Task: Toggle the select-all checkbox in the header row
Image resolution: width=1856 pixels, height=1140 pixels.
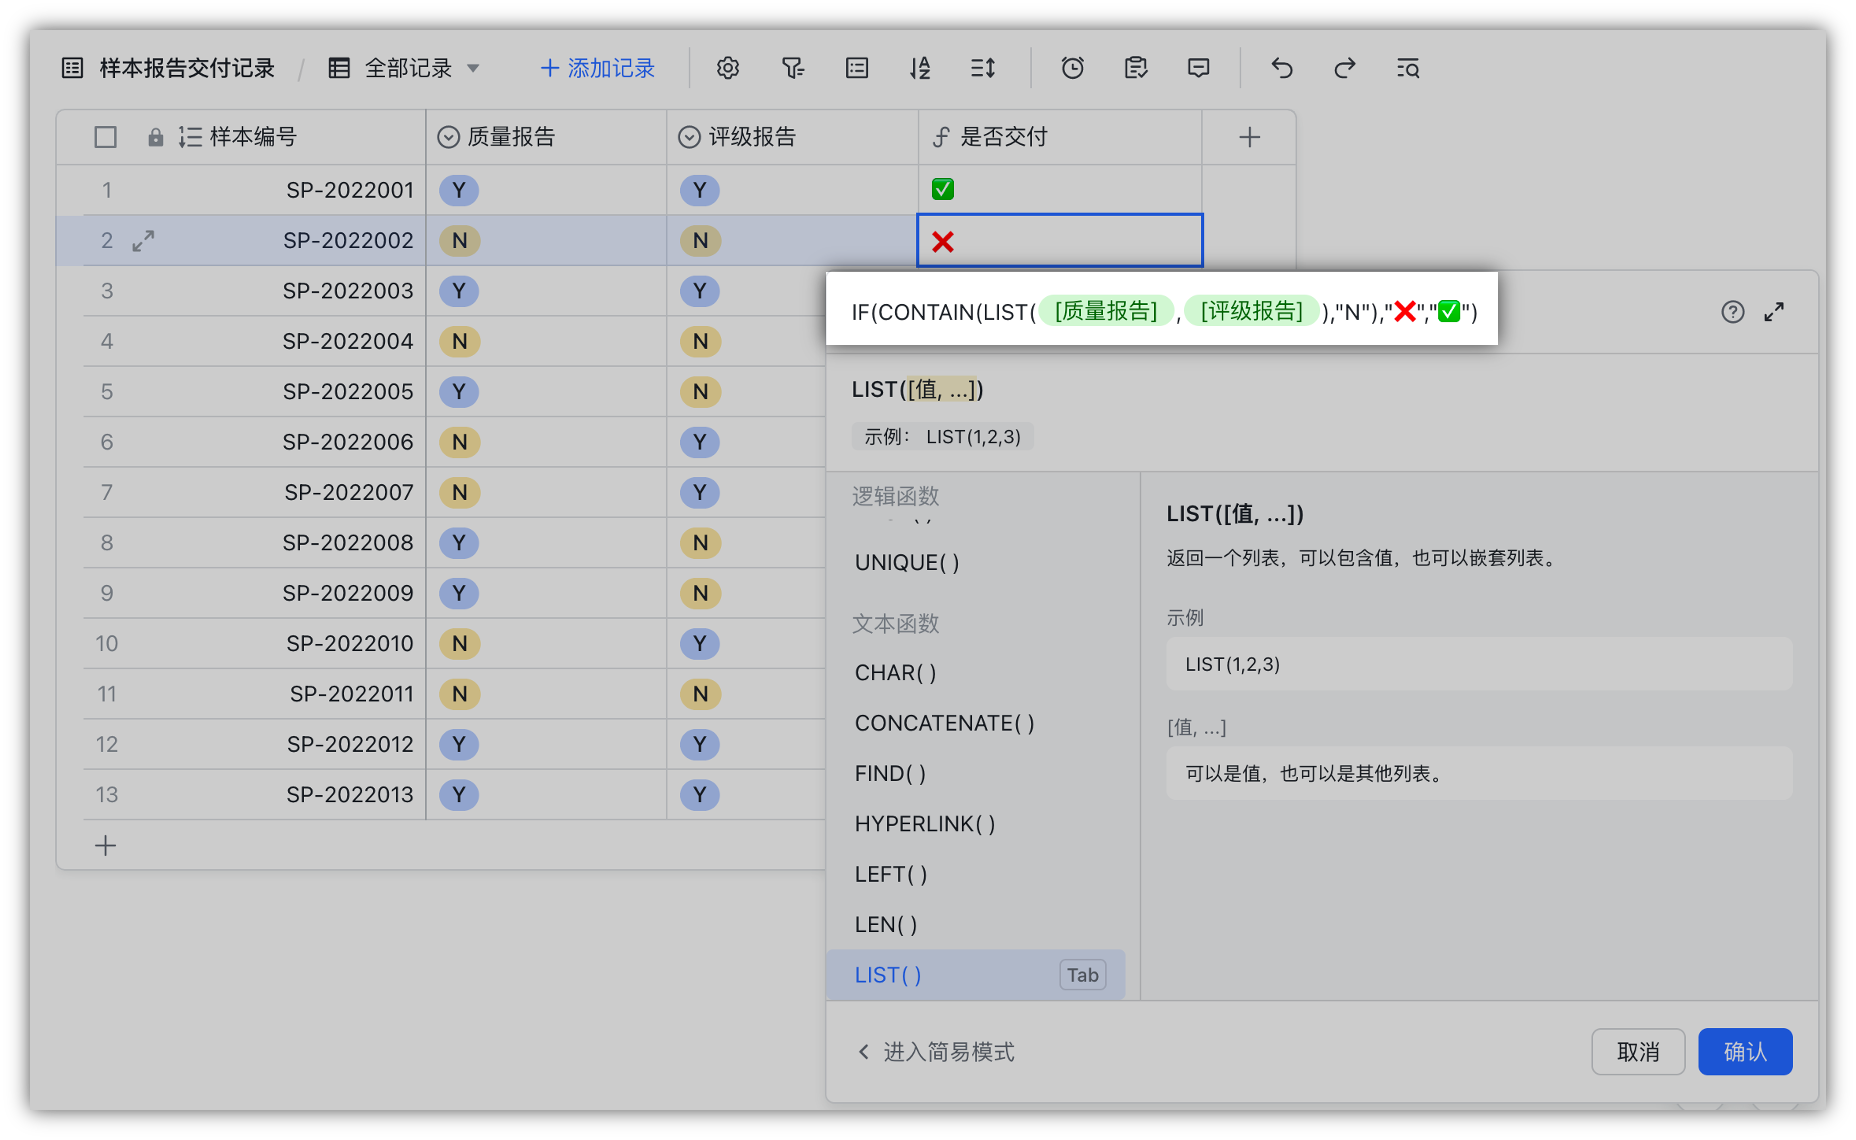Action: point(105,137)
